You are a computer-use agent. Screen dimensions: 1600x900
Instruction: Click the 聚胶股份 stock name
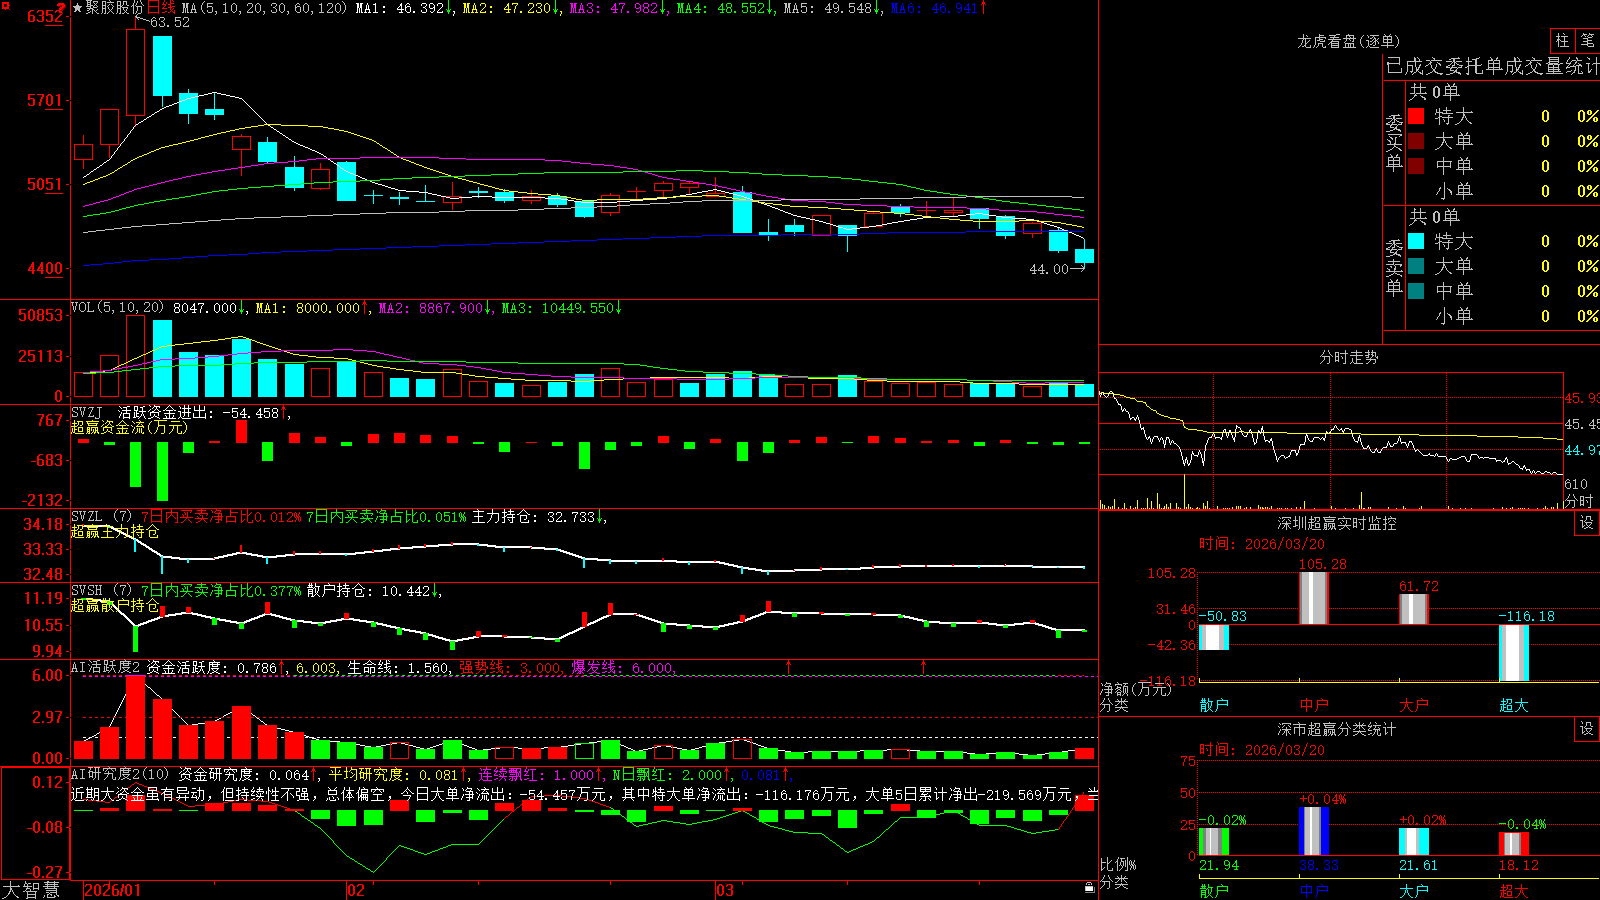pyautogui.click(x=115, y=8)
